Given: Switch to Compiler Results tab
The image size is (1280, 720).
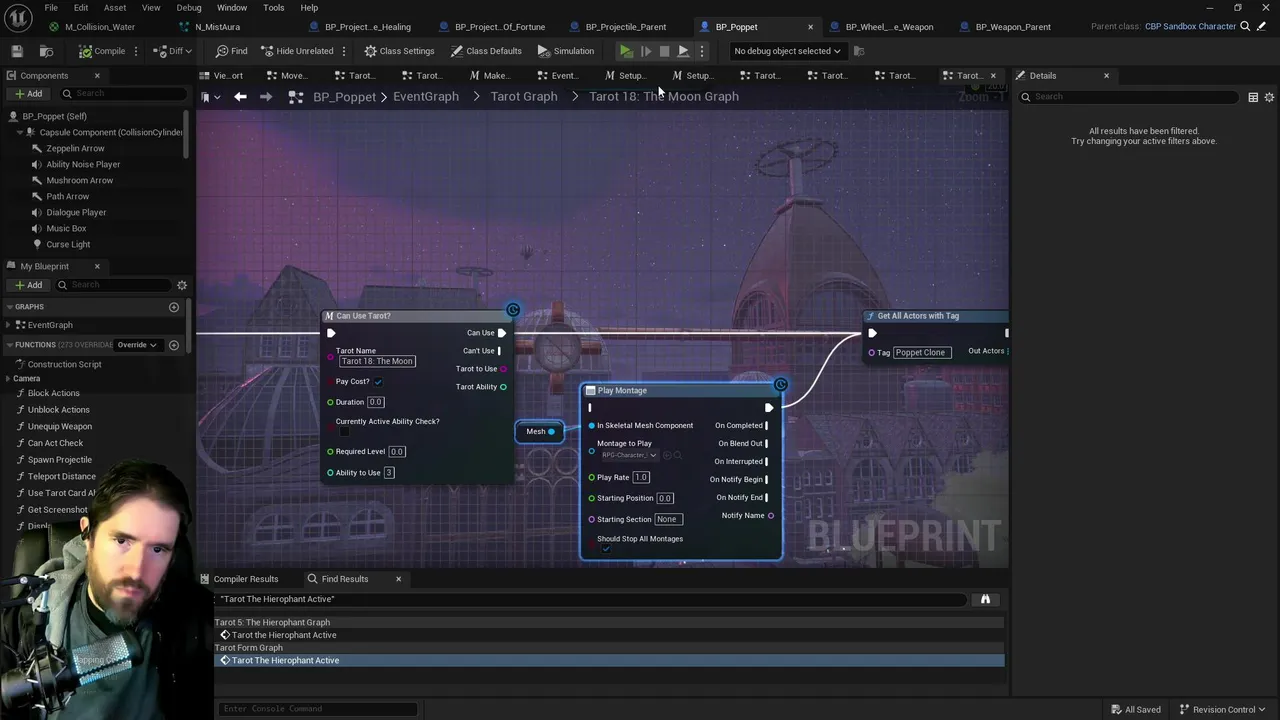Looking at the screenshot, I should pyautogui.click(x=245, y=579).
